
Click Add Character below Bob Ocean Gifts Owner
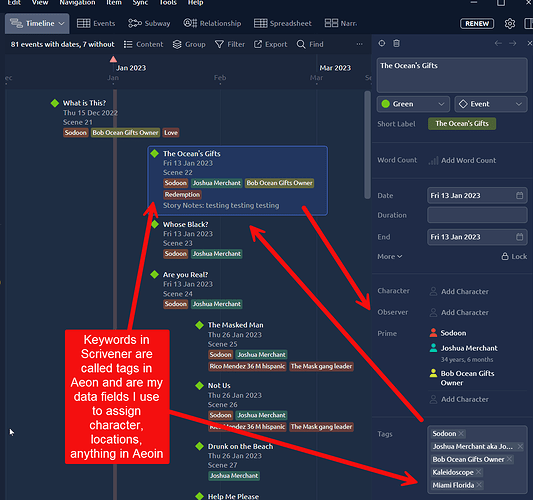point(459,399)
